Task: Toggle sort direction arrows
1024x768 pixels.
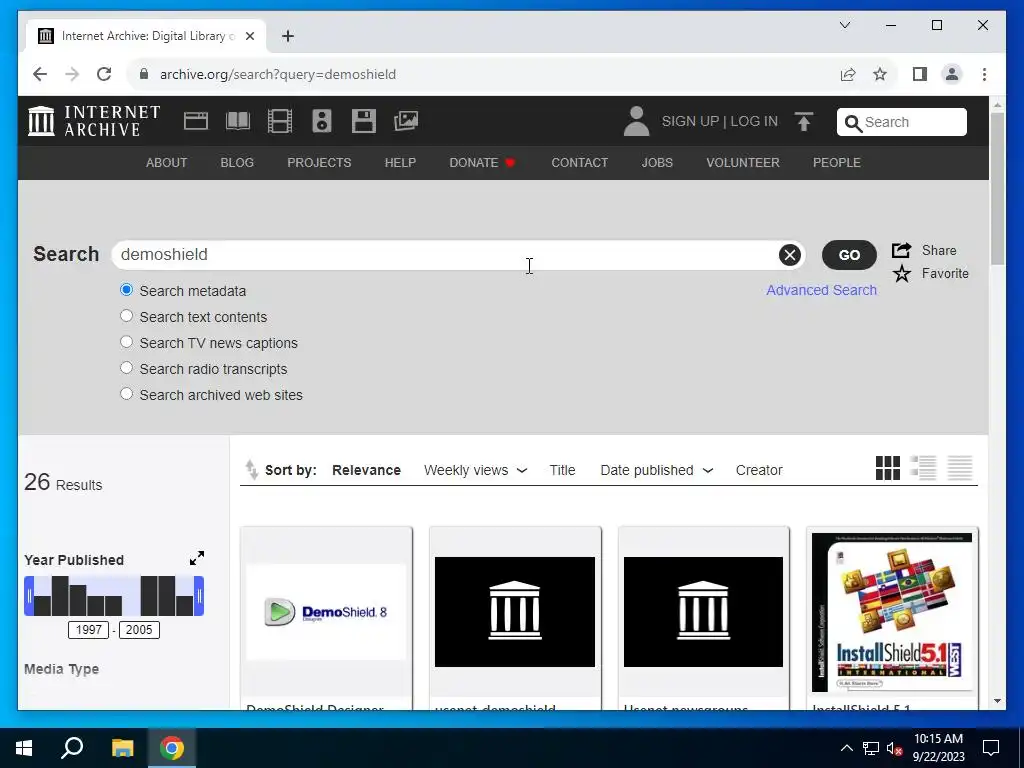Action: pos(251,470)
